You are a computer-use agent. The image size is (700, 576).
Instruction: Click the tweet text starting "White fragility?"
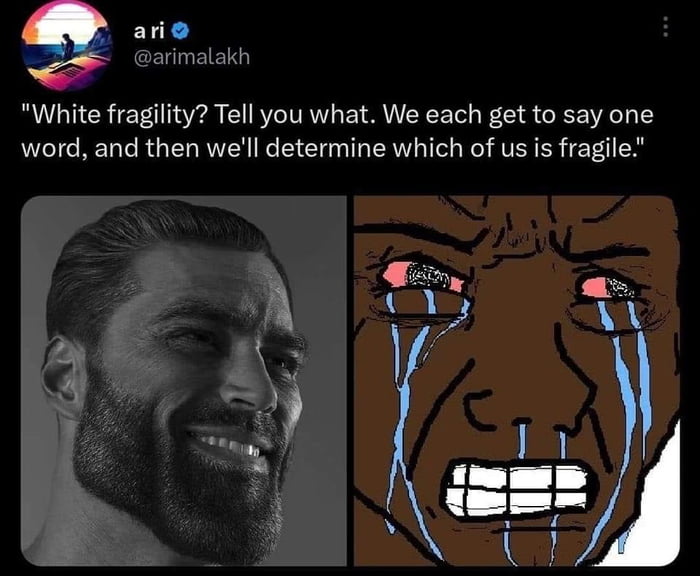(x=337, y=131)
